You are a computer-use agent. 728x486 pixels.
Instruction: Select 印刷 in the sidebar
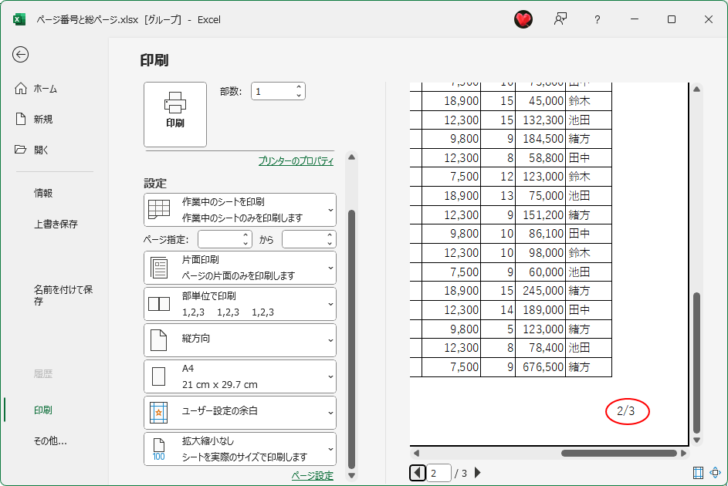[43, 410]
